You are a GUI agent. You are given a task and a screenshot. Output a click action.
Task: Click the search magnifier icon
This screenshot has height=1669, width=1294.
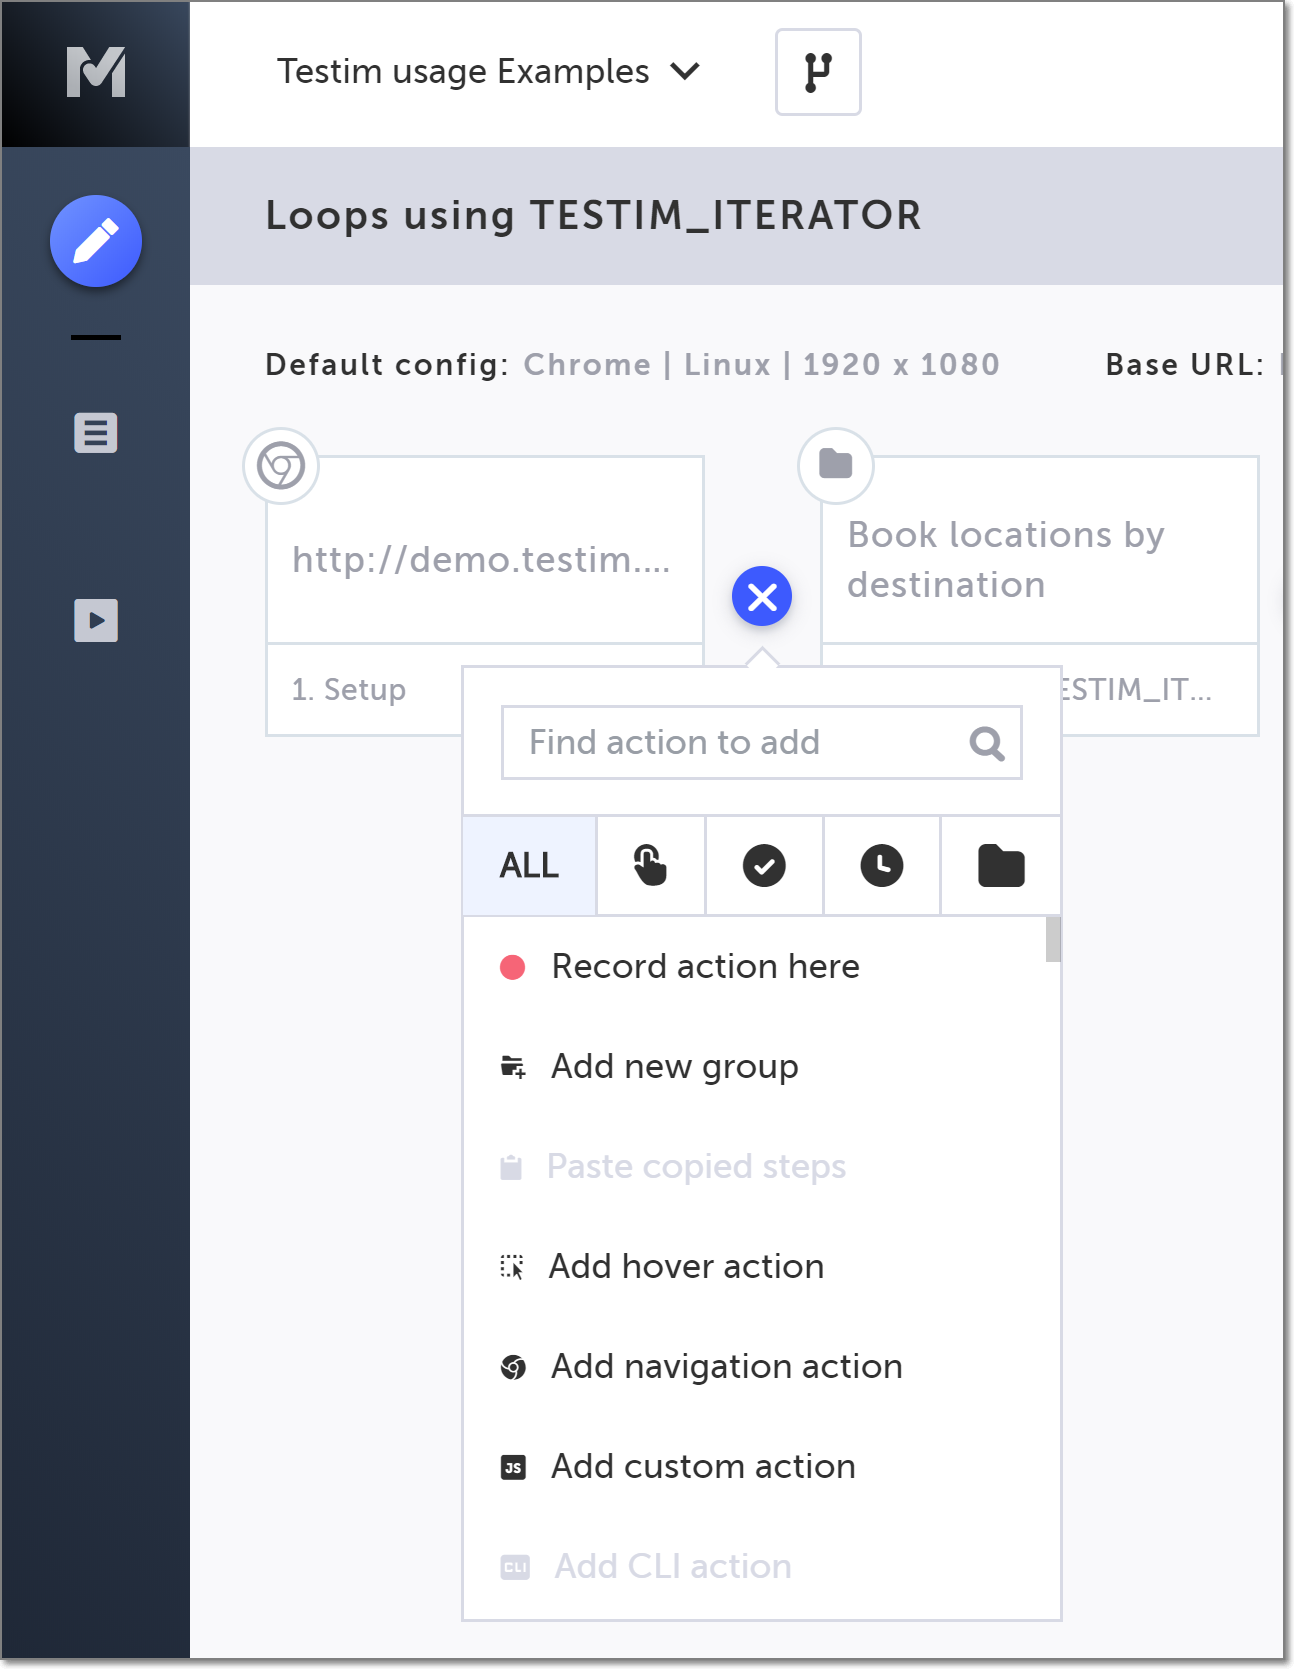click(987, 743)
